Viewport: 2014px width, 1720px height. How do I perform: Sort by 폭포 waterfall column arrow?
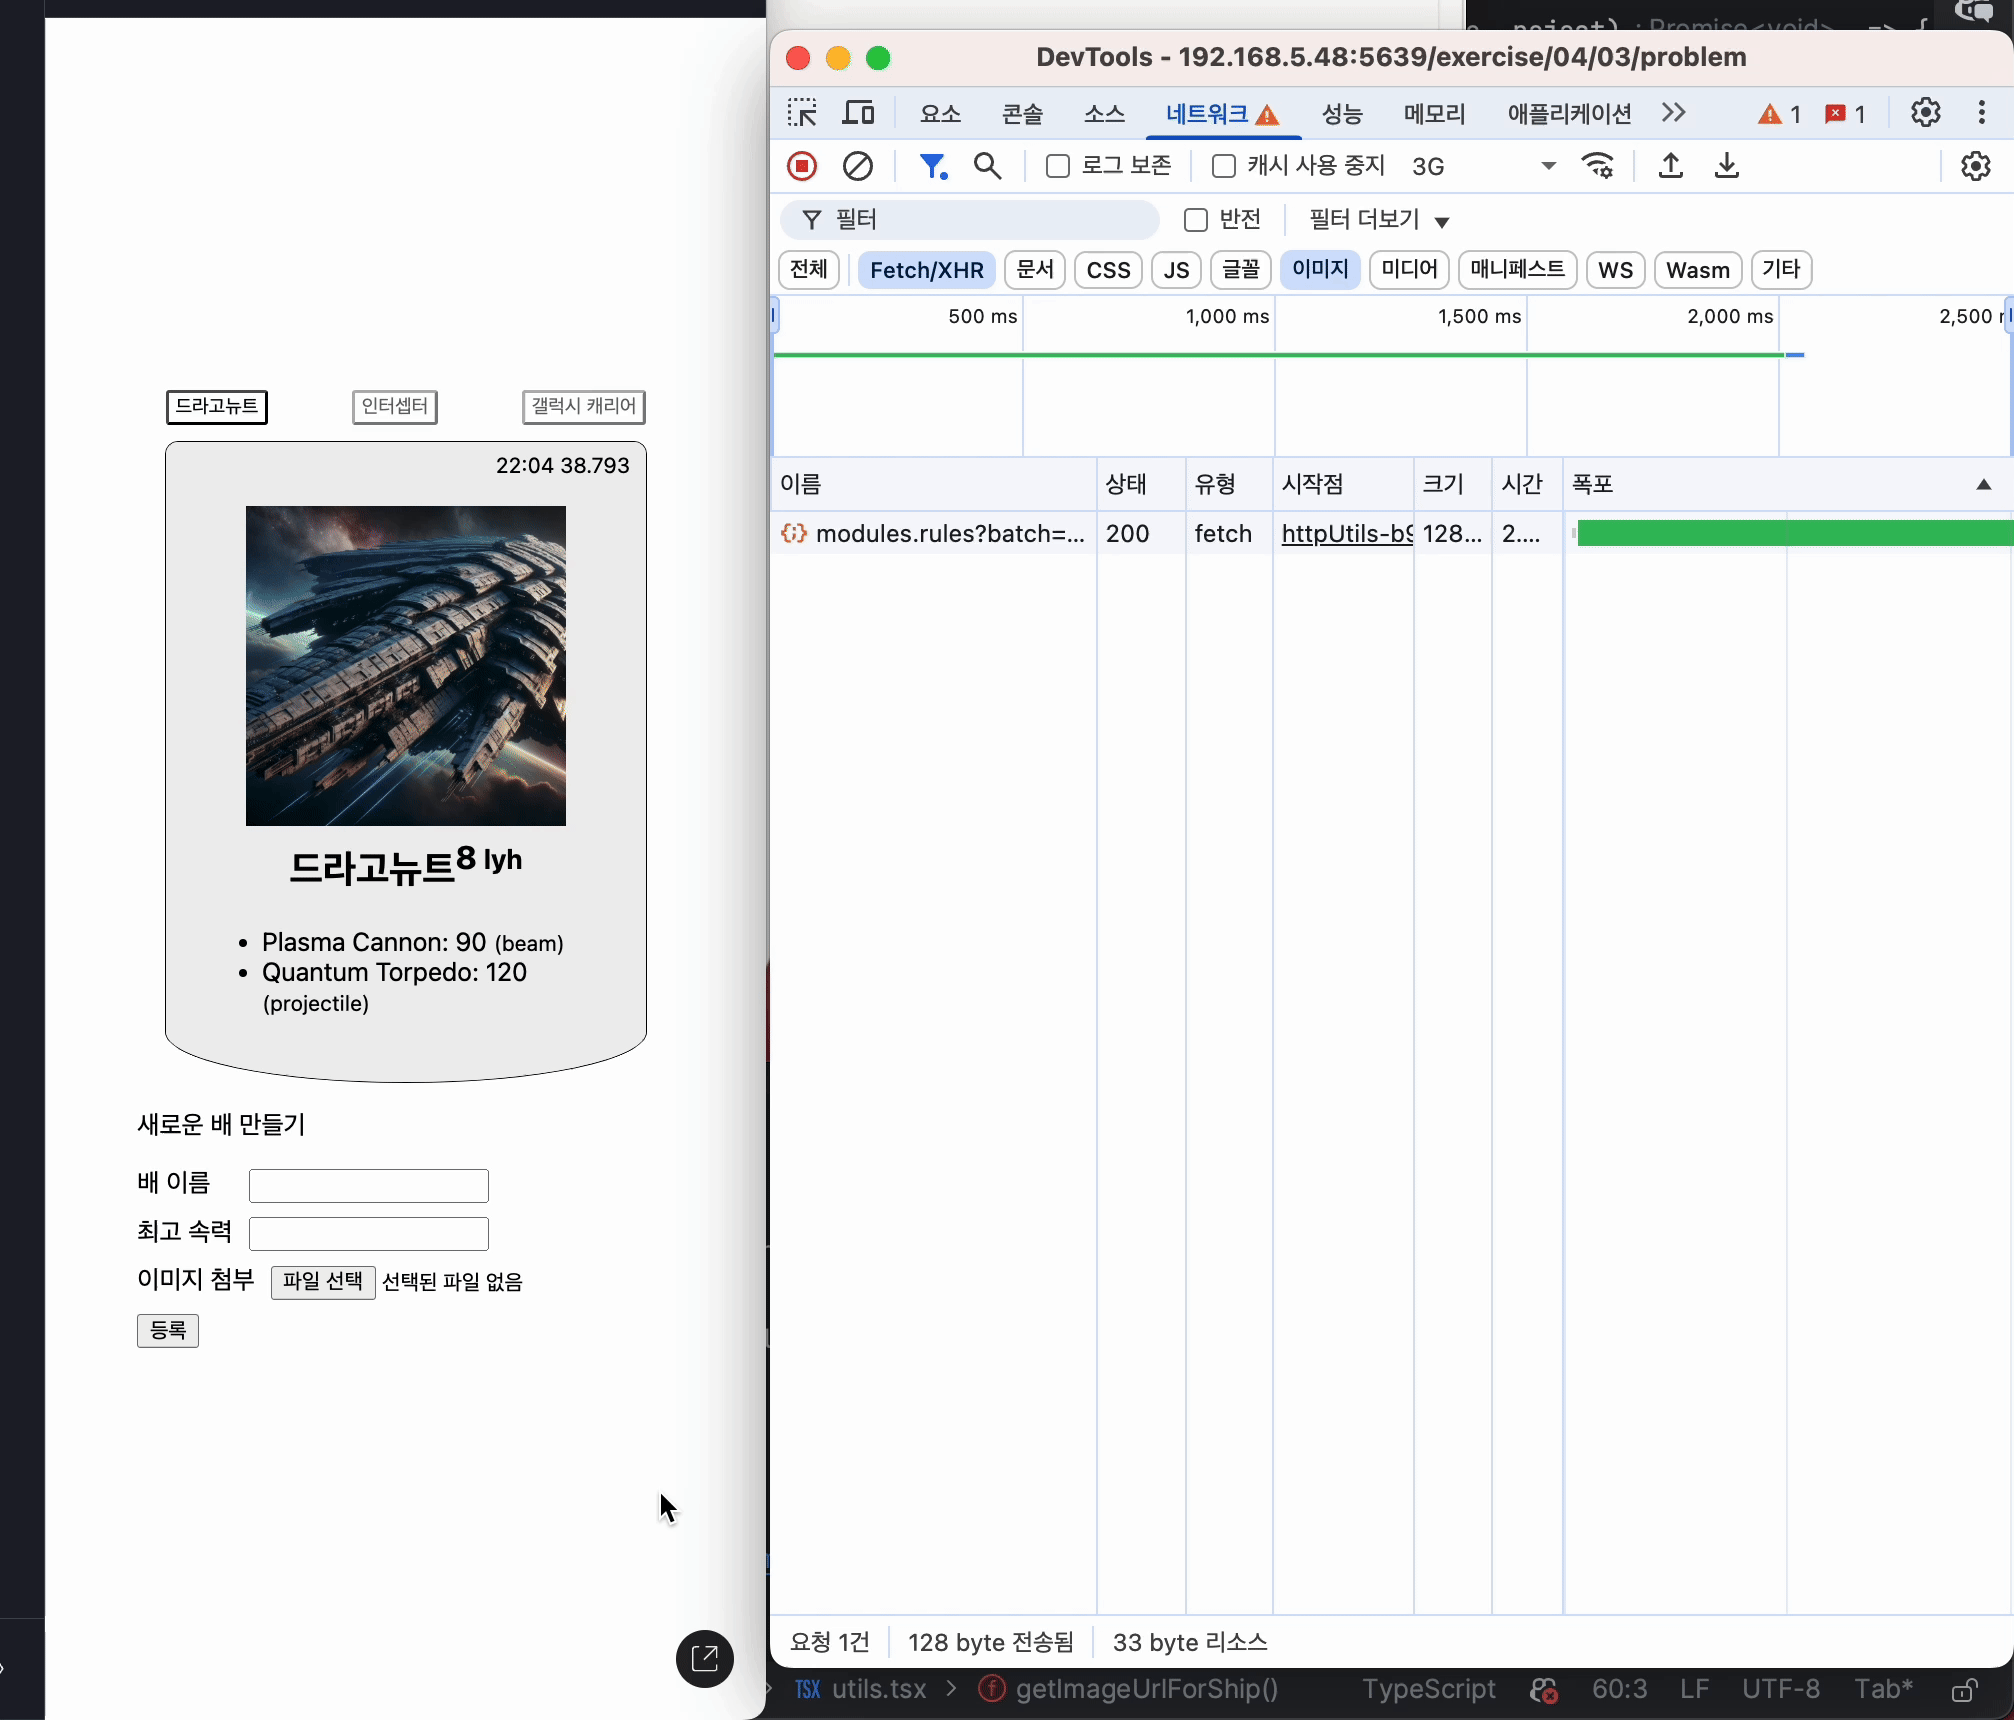(x=1983, y=485)
